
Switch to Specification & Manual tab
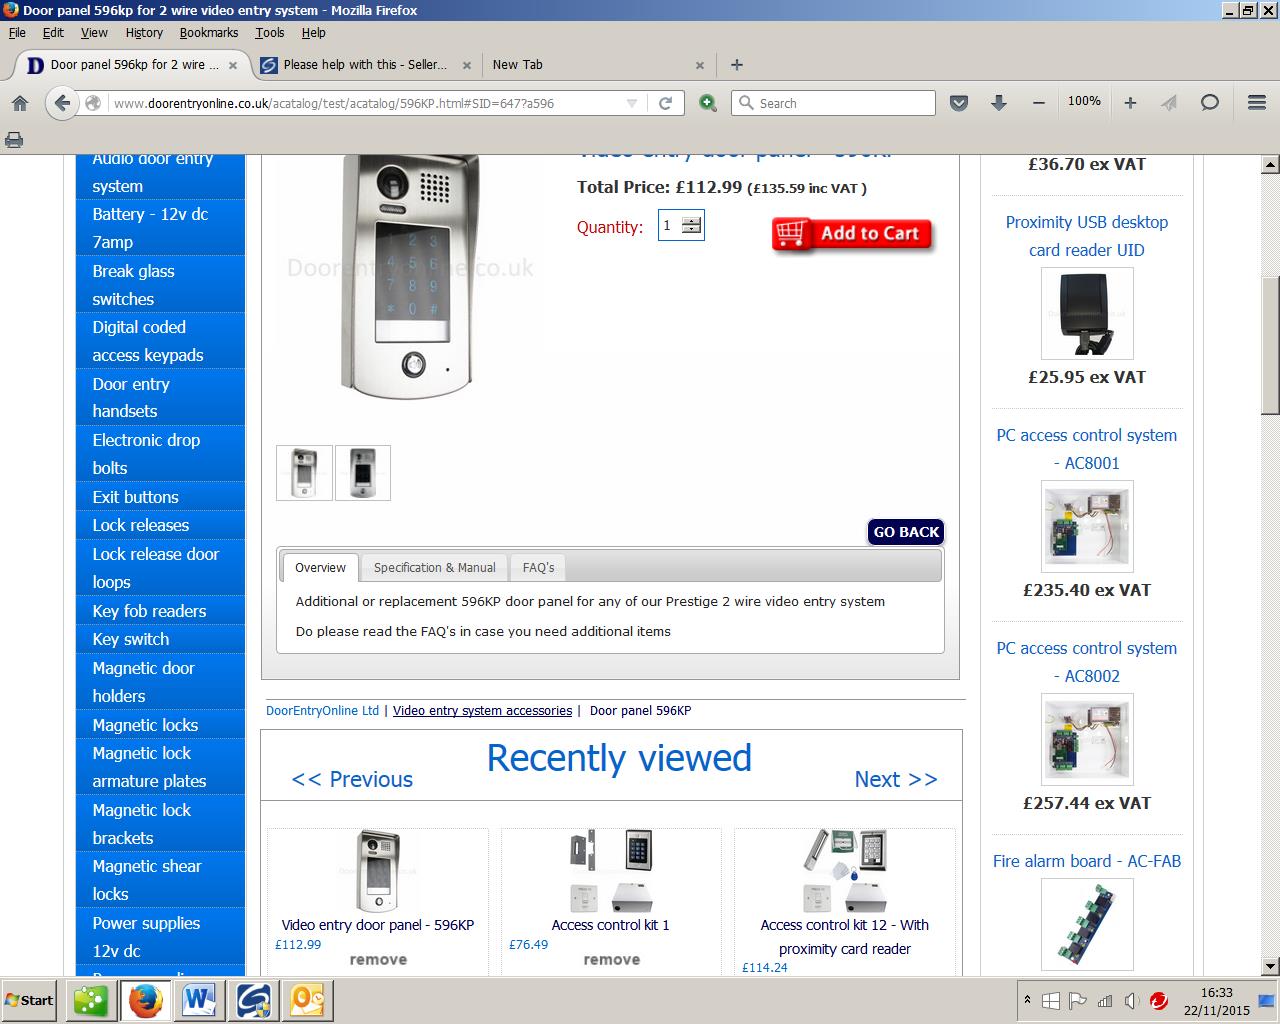tap(434, 567)
